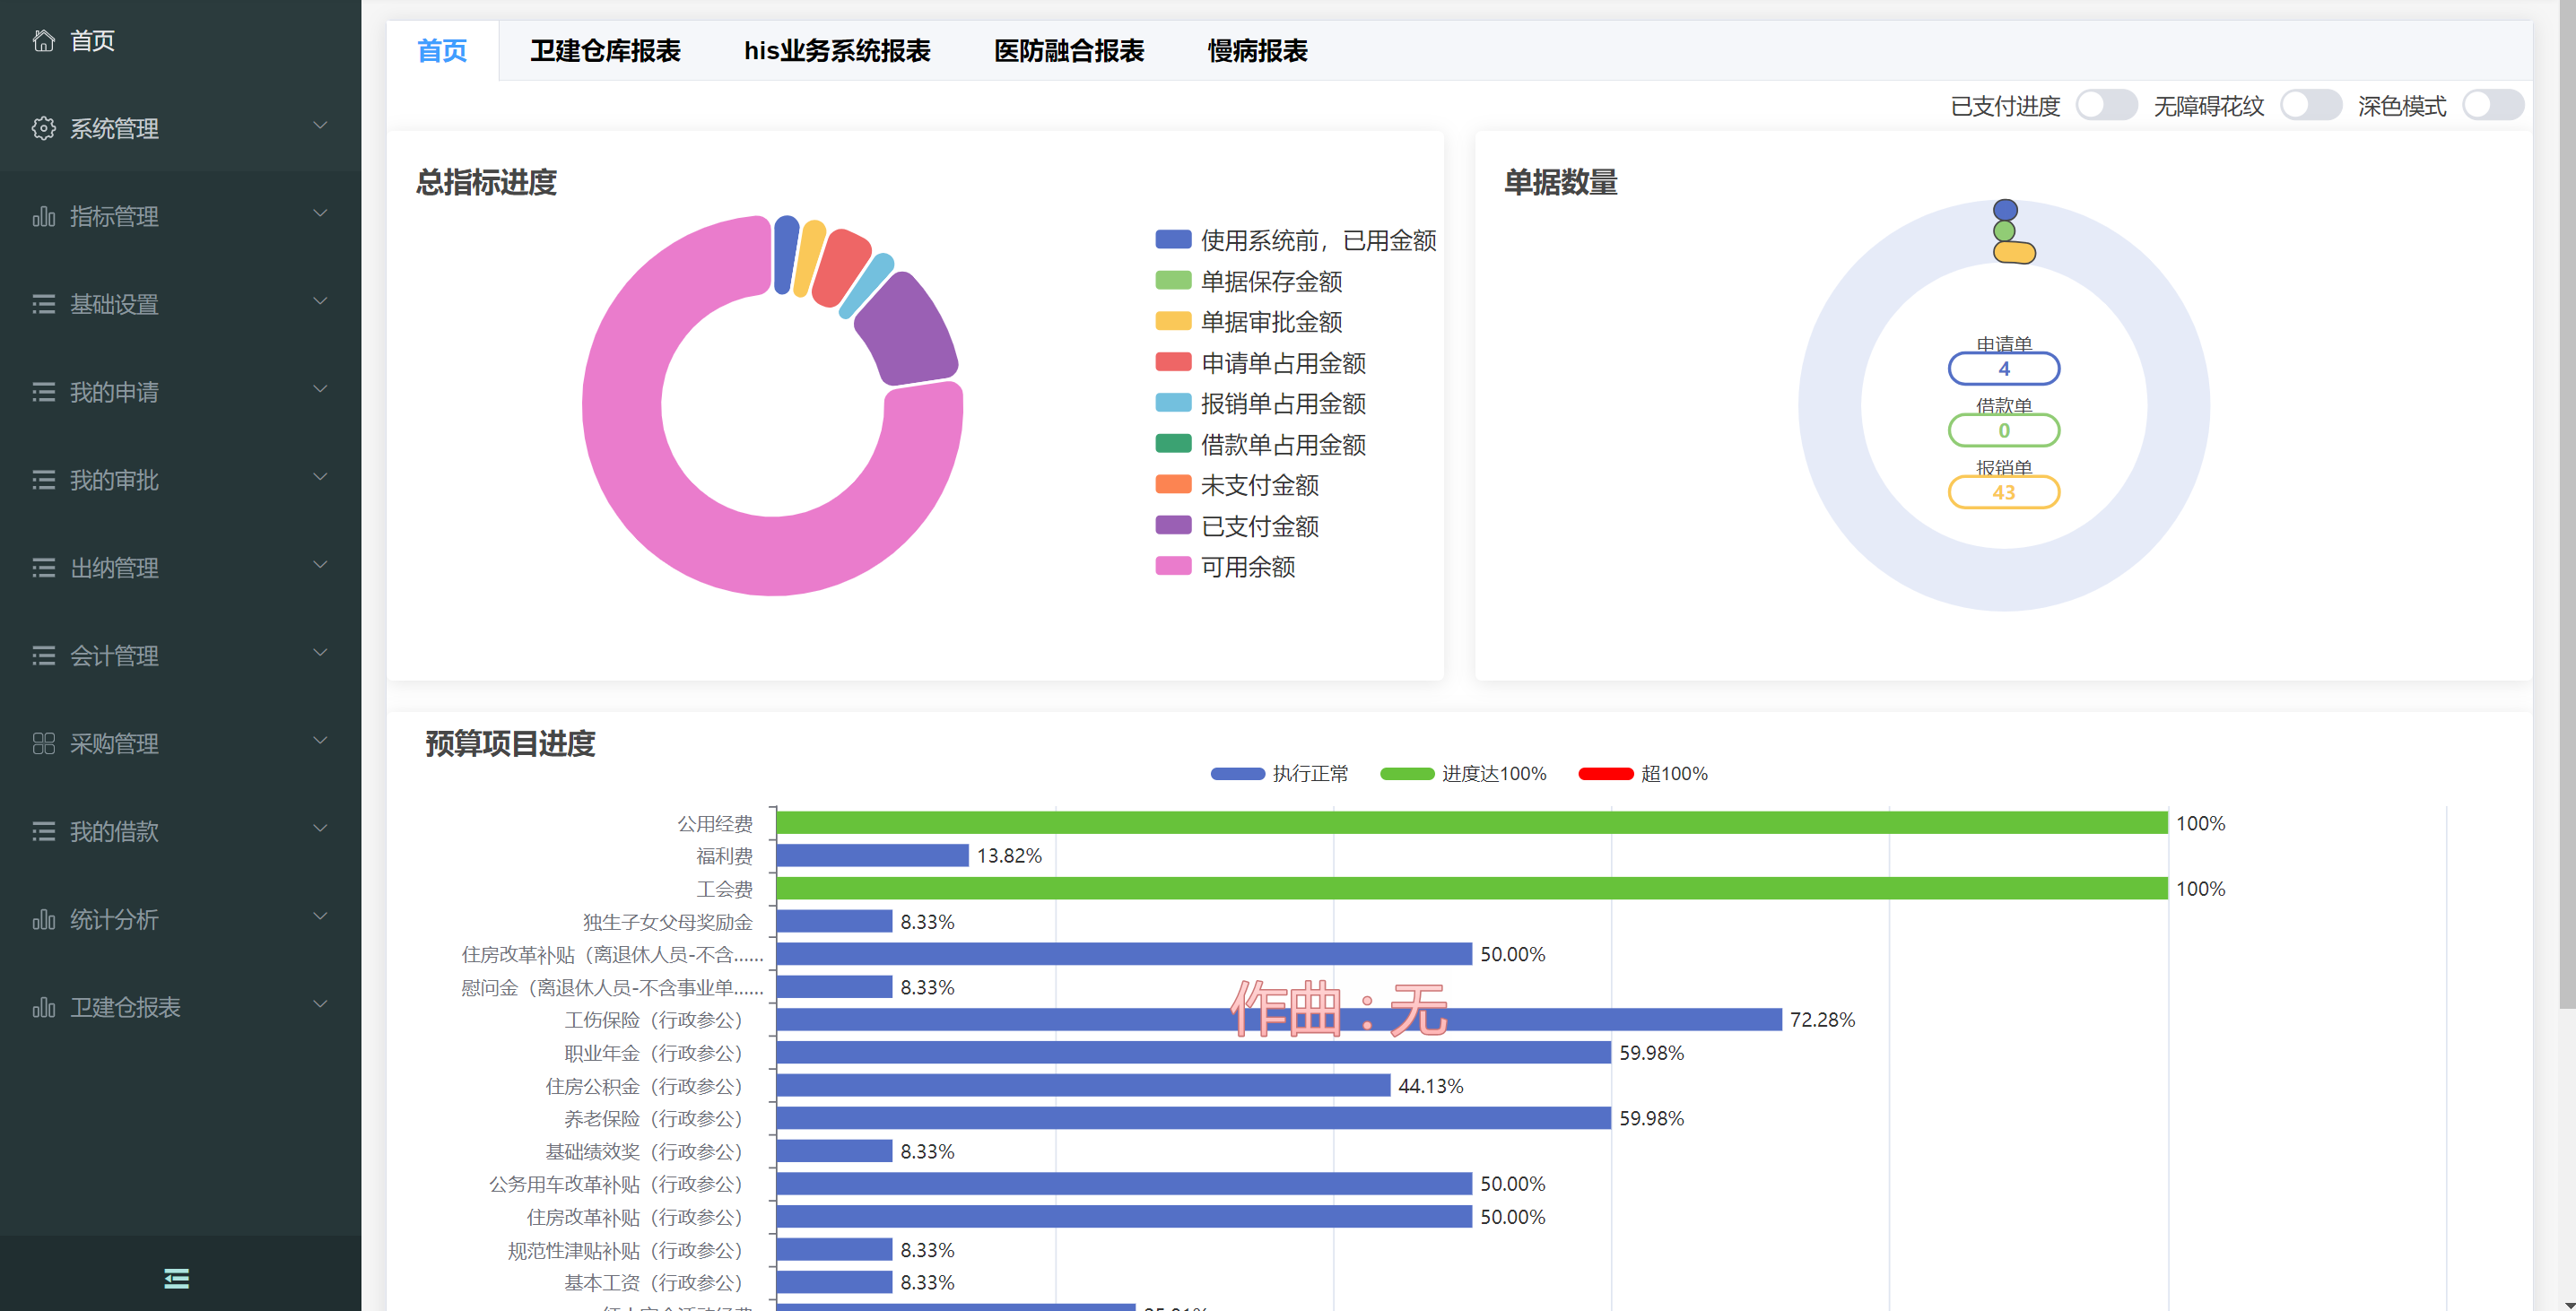Click the 单据保存金额 legend swatch
The image size is (2576, 1311).
coord(1173,281)
